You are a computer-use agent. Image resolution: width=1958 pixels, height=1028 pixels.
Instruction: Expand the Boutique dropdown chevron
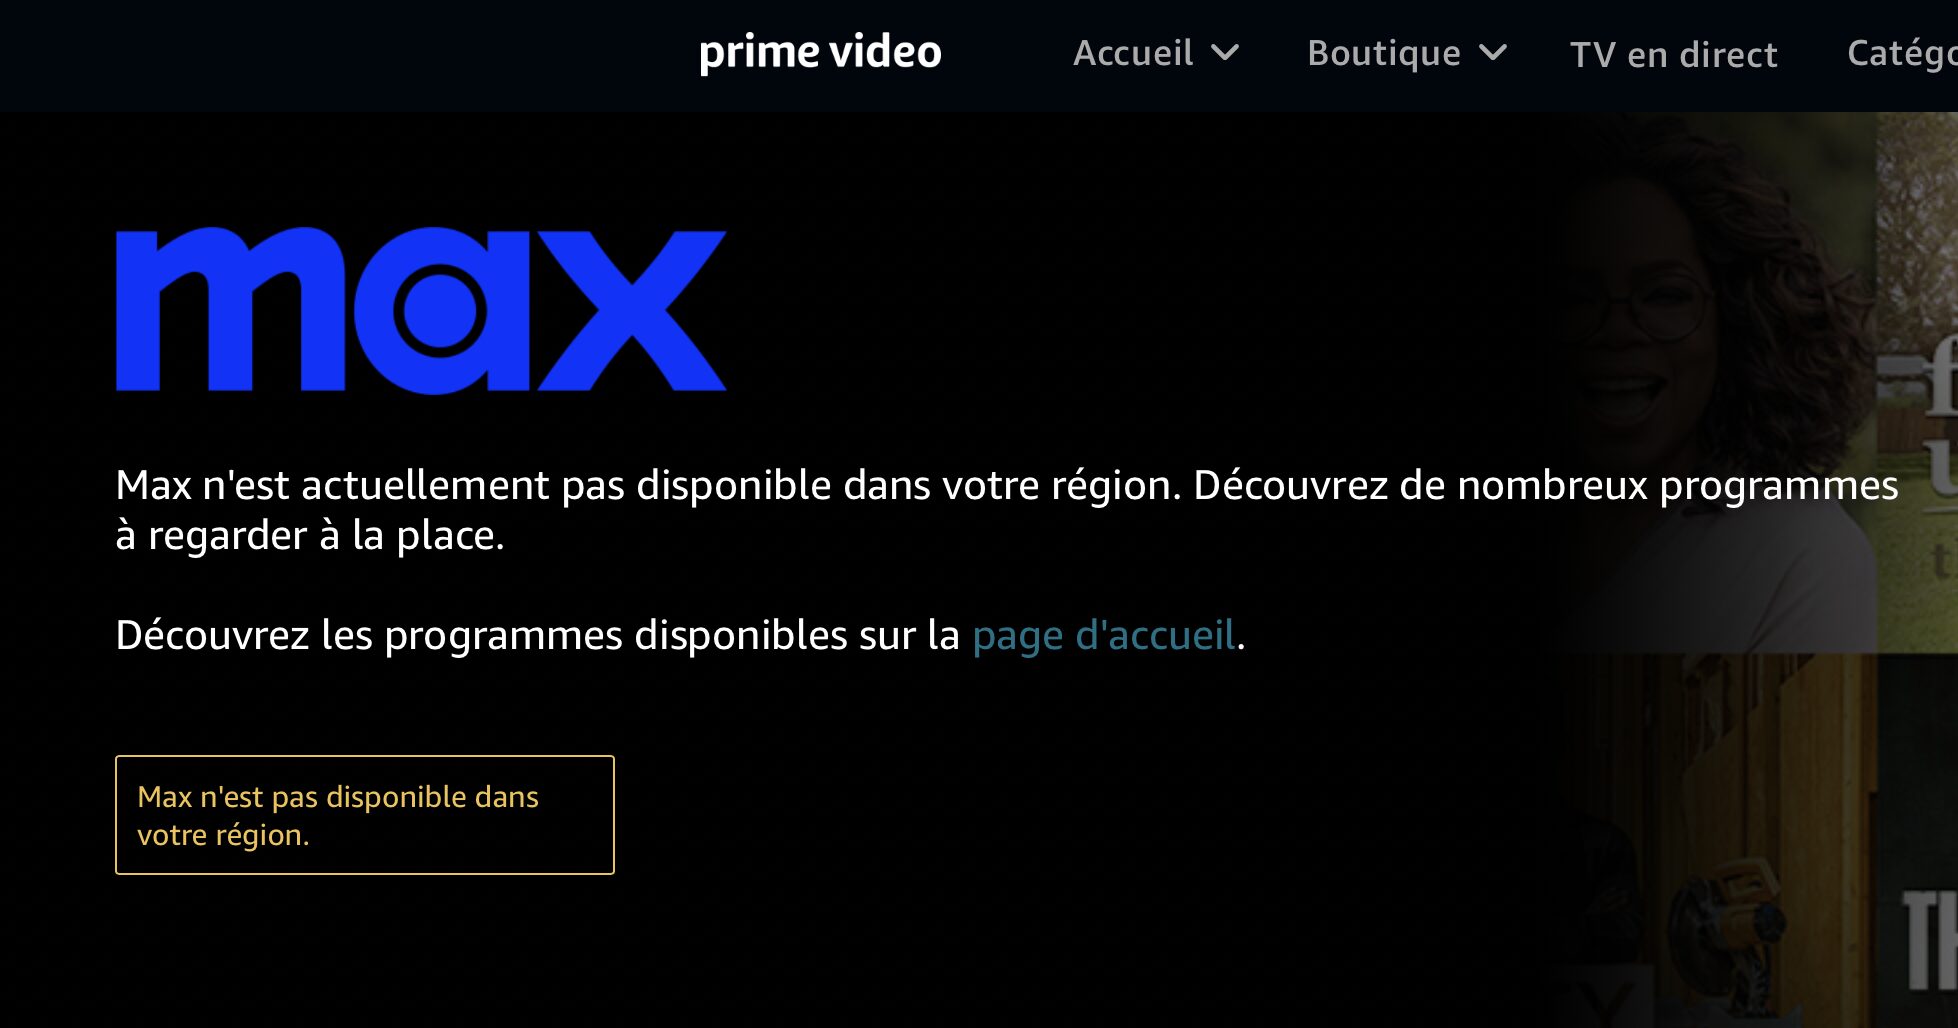[1492, 53]
